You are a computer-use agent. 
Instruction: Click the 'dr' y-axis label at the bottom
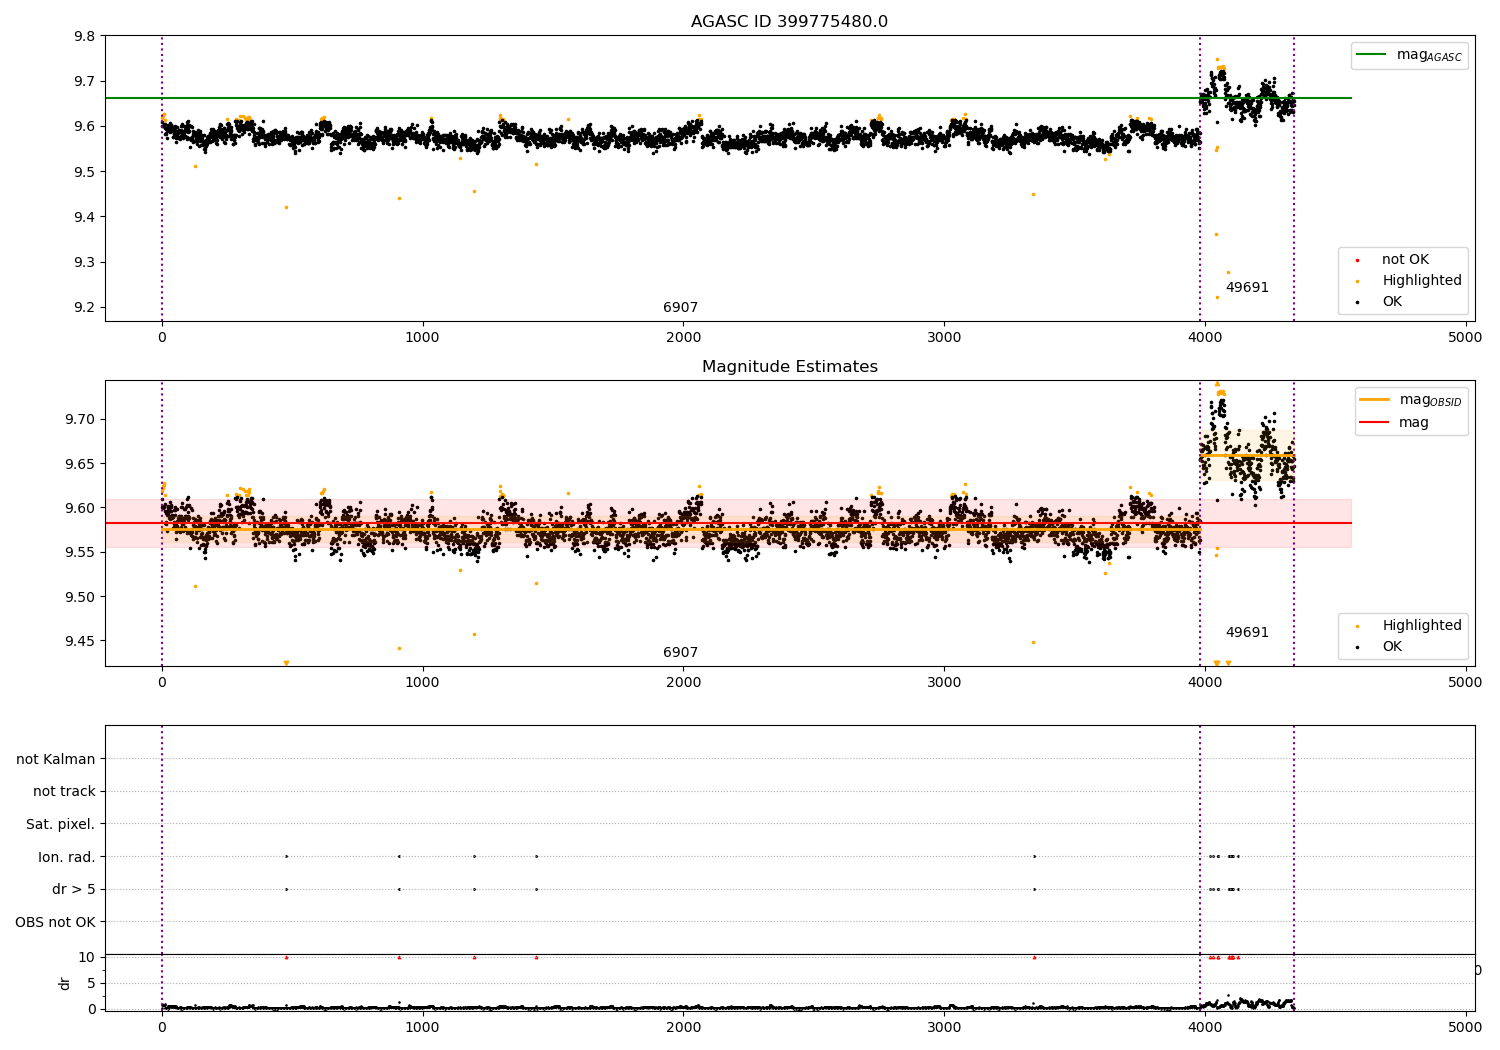pyautogui.click(x=65, y=983)
